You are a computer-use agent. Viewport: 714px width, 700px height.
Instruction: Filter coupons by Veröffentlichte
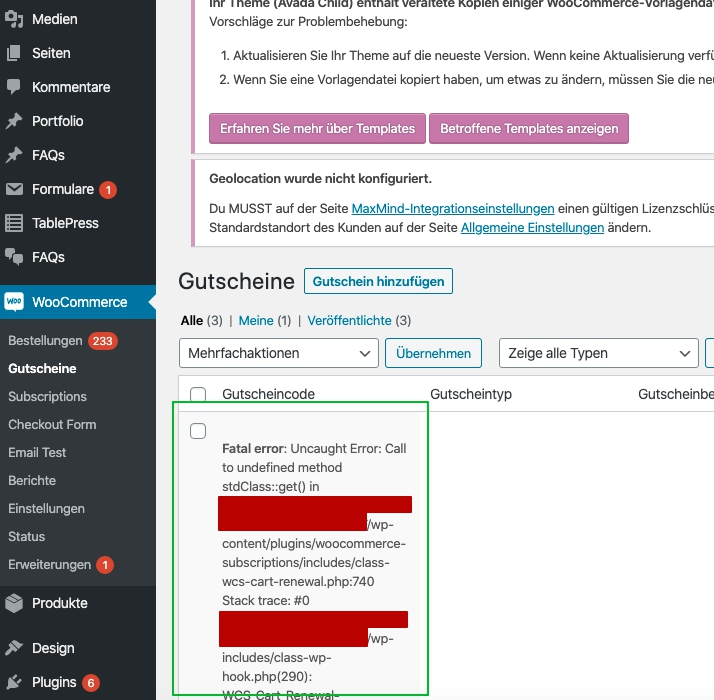[x=349, y=321]
